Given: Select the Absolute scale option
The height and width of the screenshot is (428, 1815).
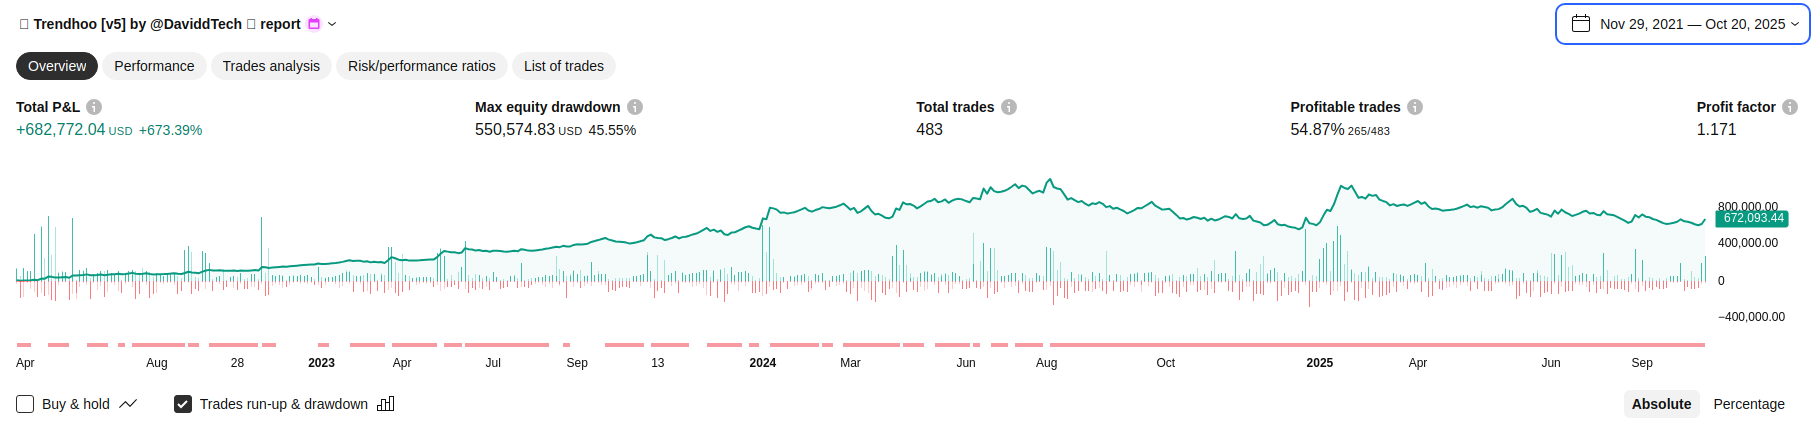Looking at the screenshot, I should 1661,404.
